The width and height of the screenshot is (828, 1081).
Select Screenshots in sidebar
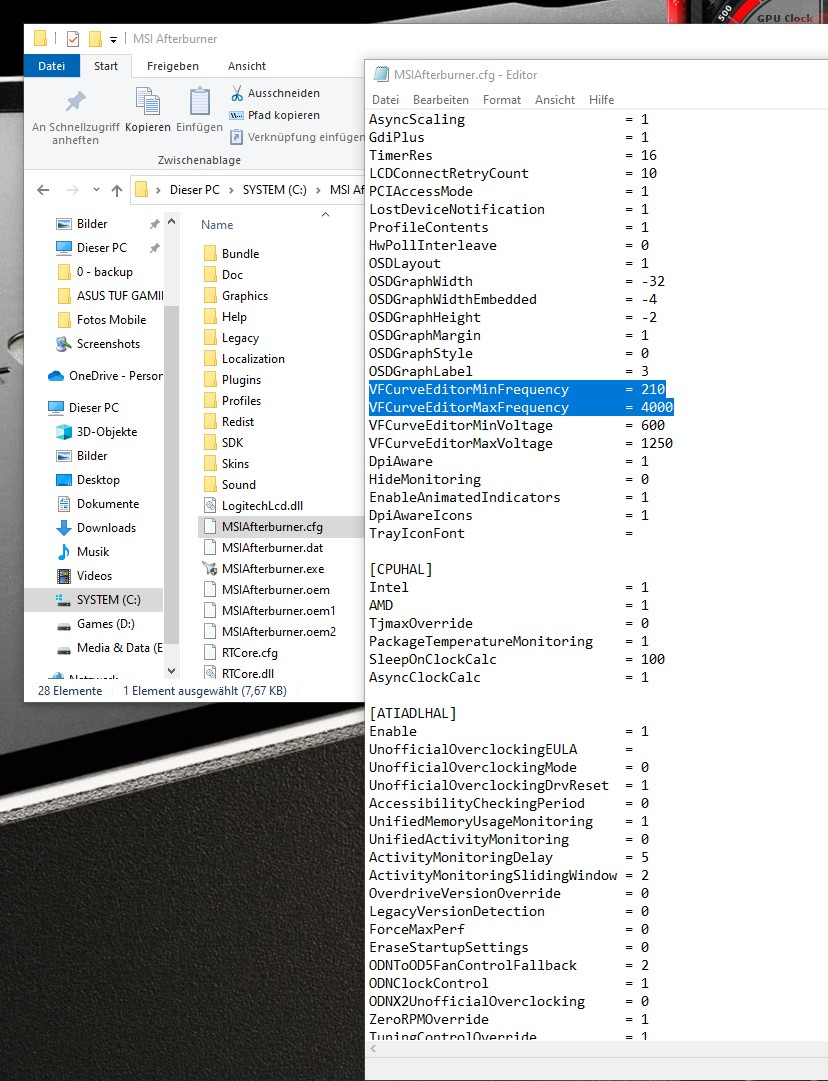pyautogui.click(x=108, y=344)
